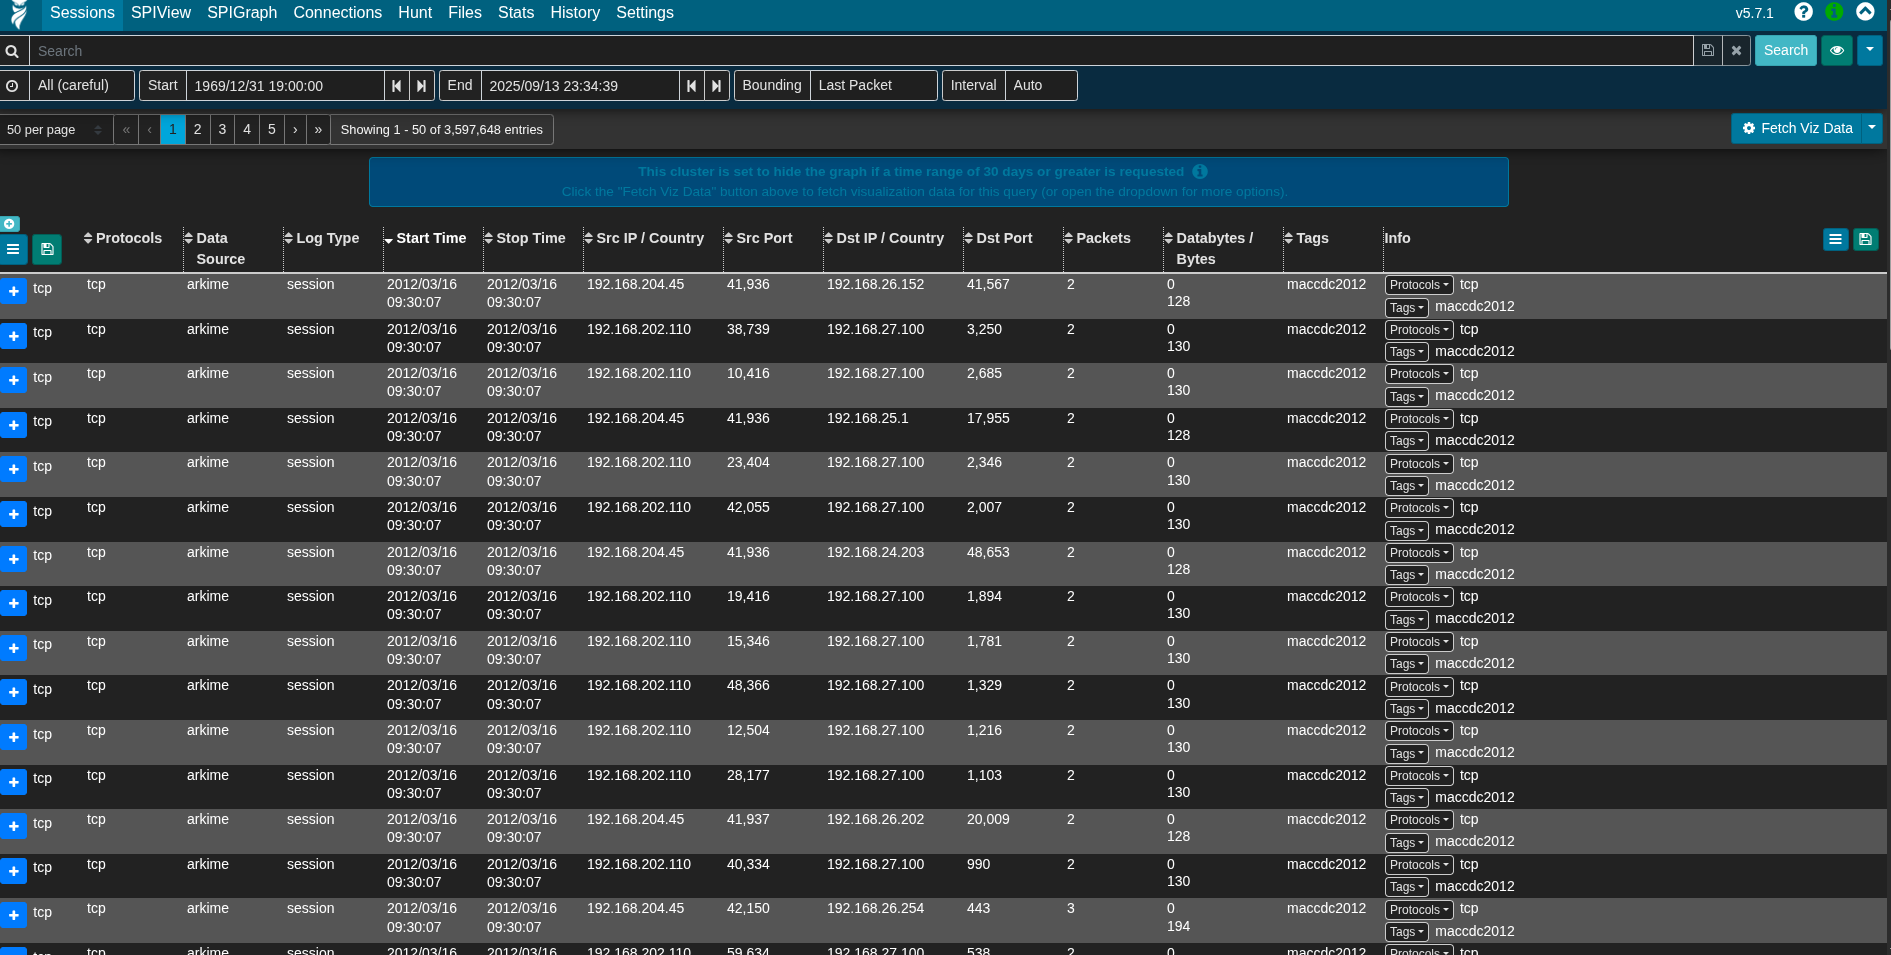Go to page 2 of results

coord(198,130)
